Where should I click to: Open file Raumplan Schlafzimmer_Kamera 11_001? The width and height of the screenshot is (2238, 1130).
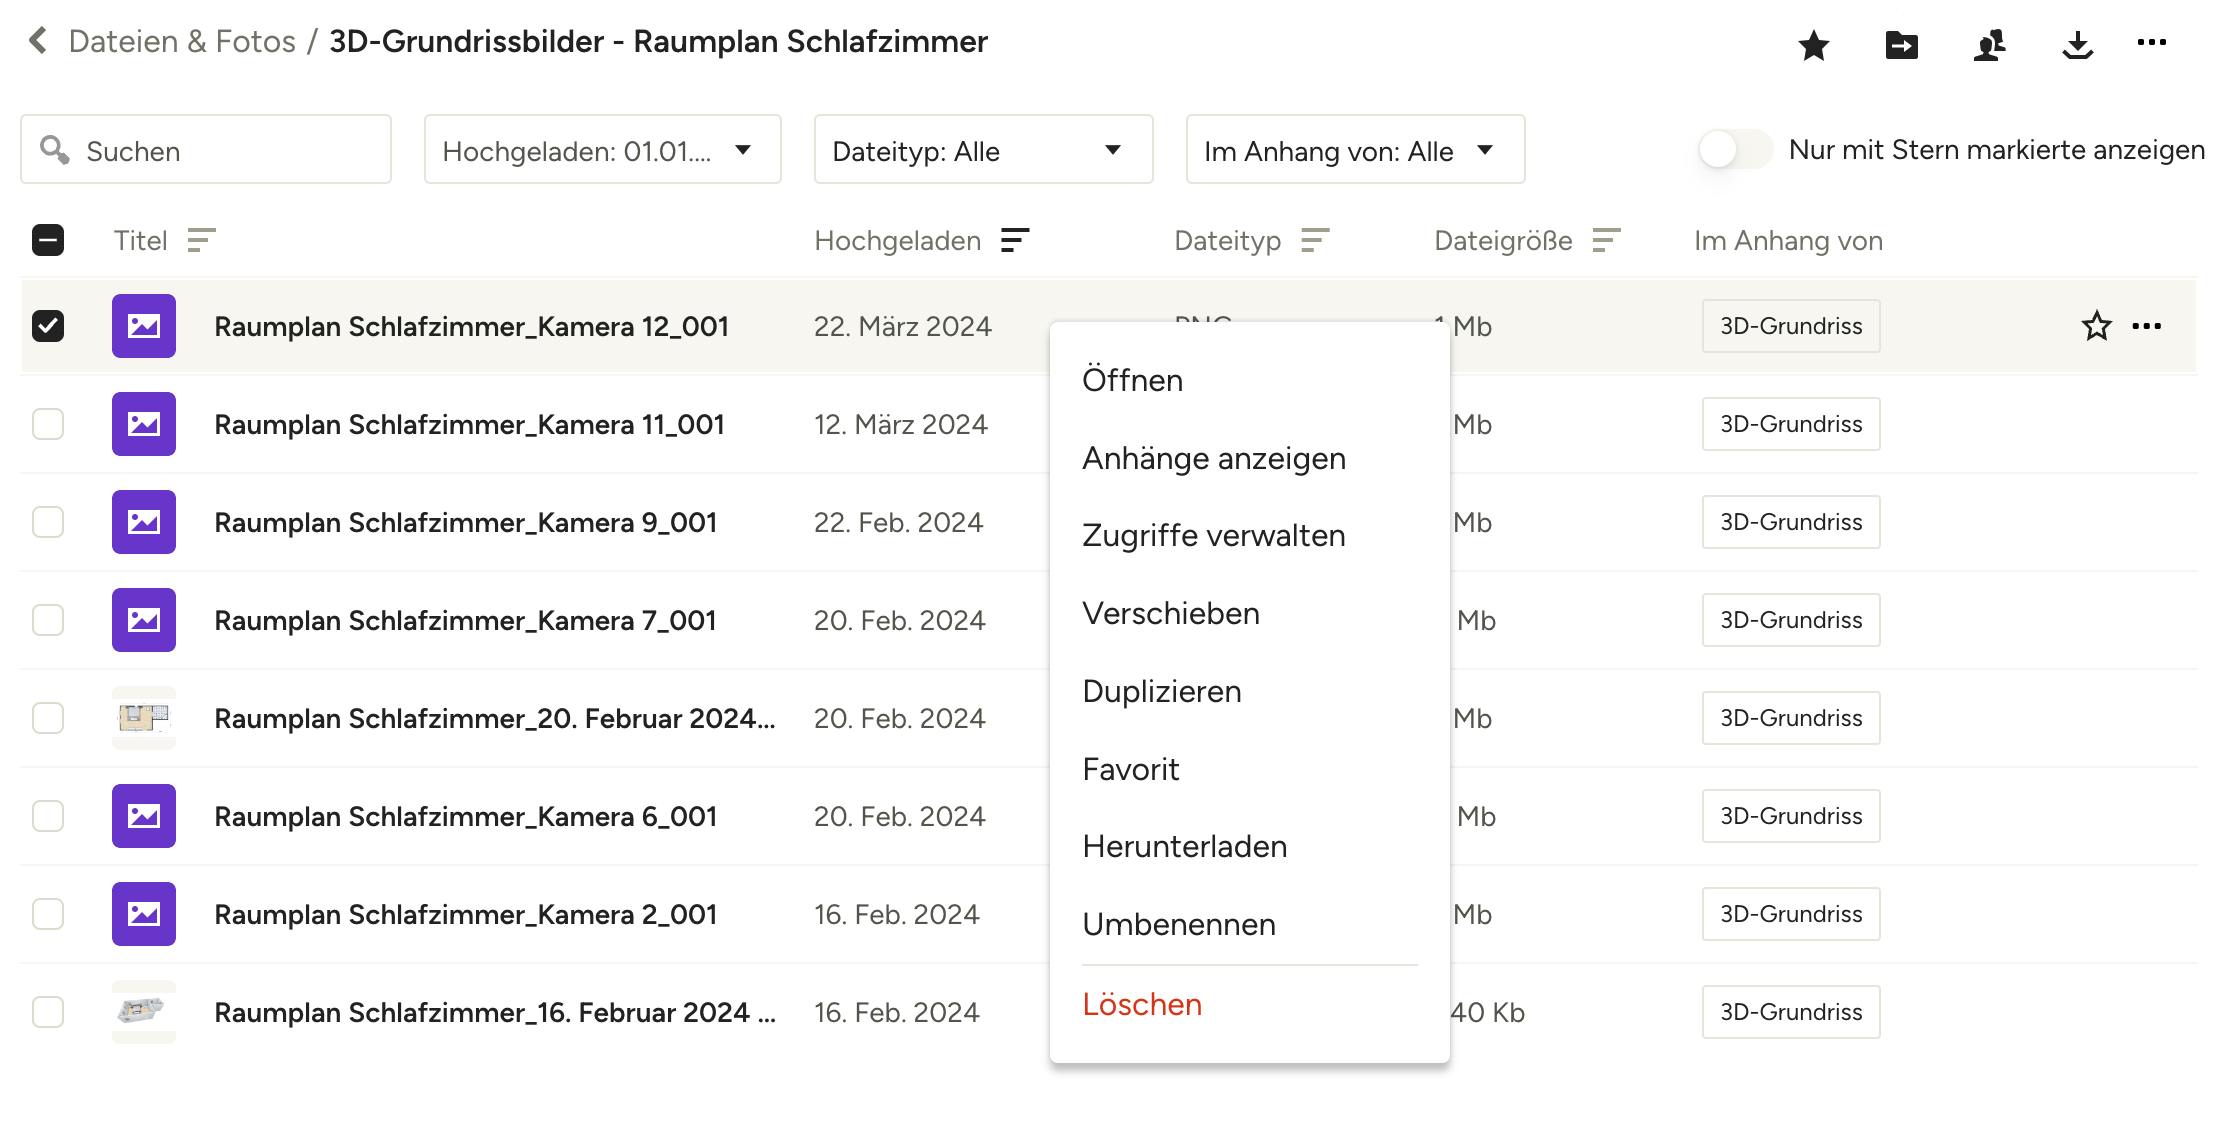pos(469,424)
